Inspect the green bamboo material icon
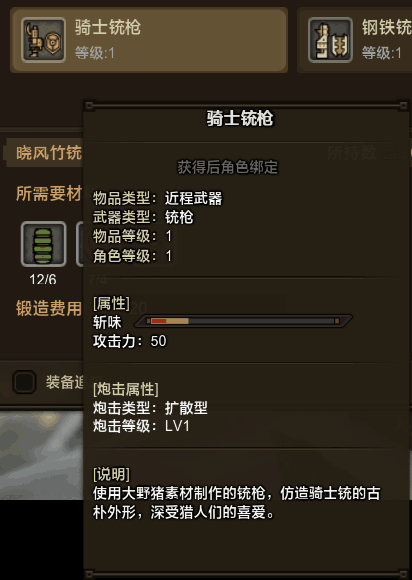The image size is (412, 580). [x=44, y=244]
